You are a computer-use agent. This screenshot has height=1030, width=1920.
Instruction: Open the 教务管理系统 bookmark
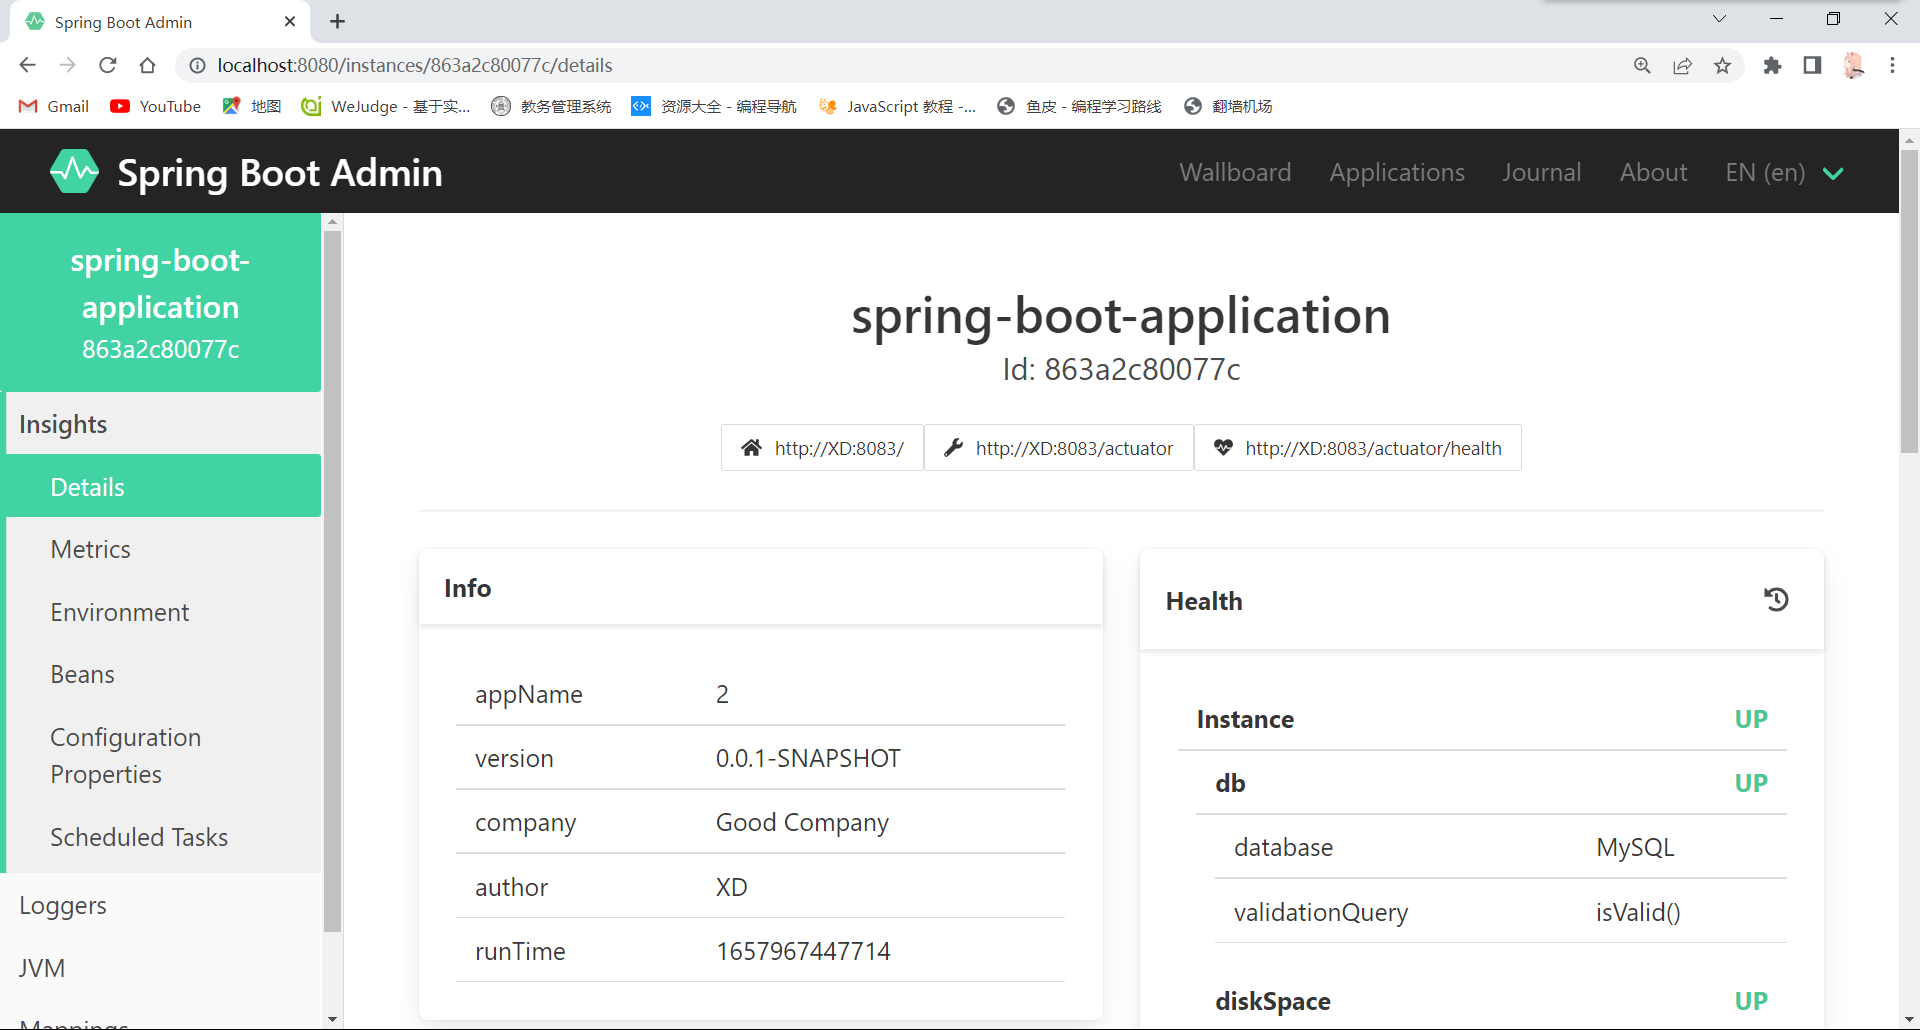[x=551, y=106]
